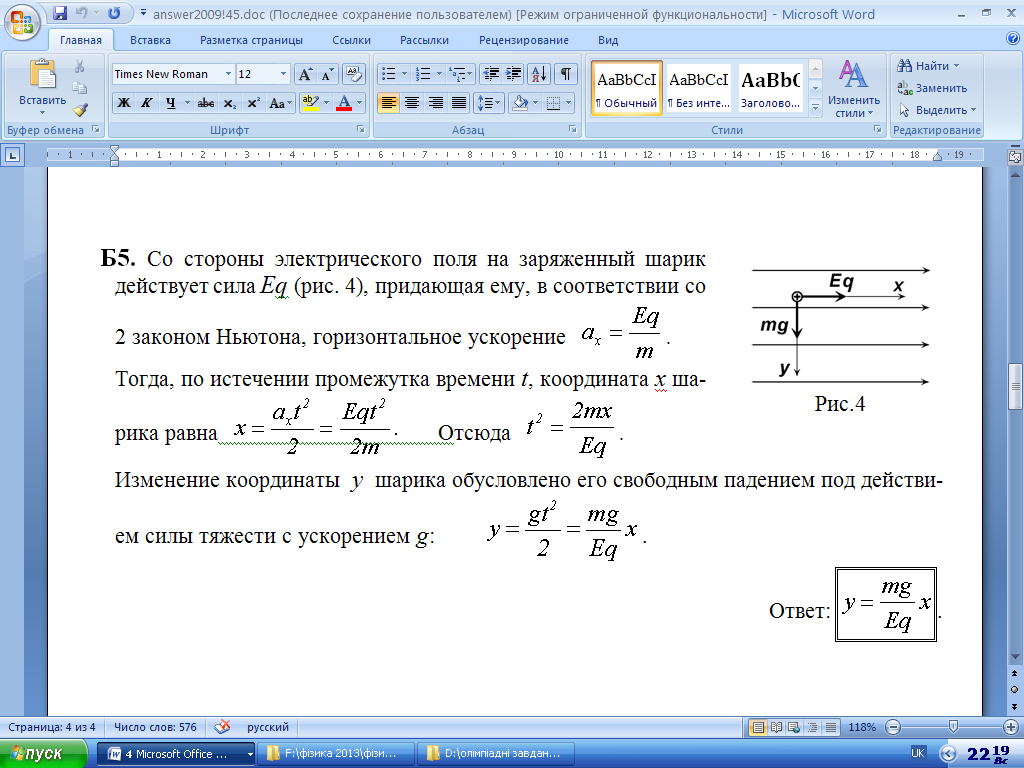Sort text А-Я button
The width and height of the screenshot is (1024, 768).
coord(539,74)
